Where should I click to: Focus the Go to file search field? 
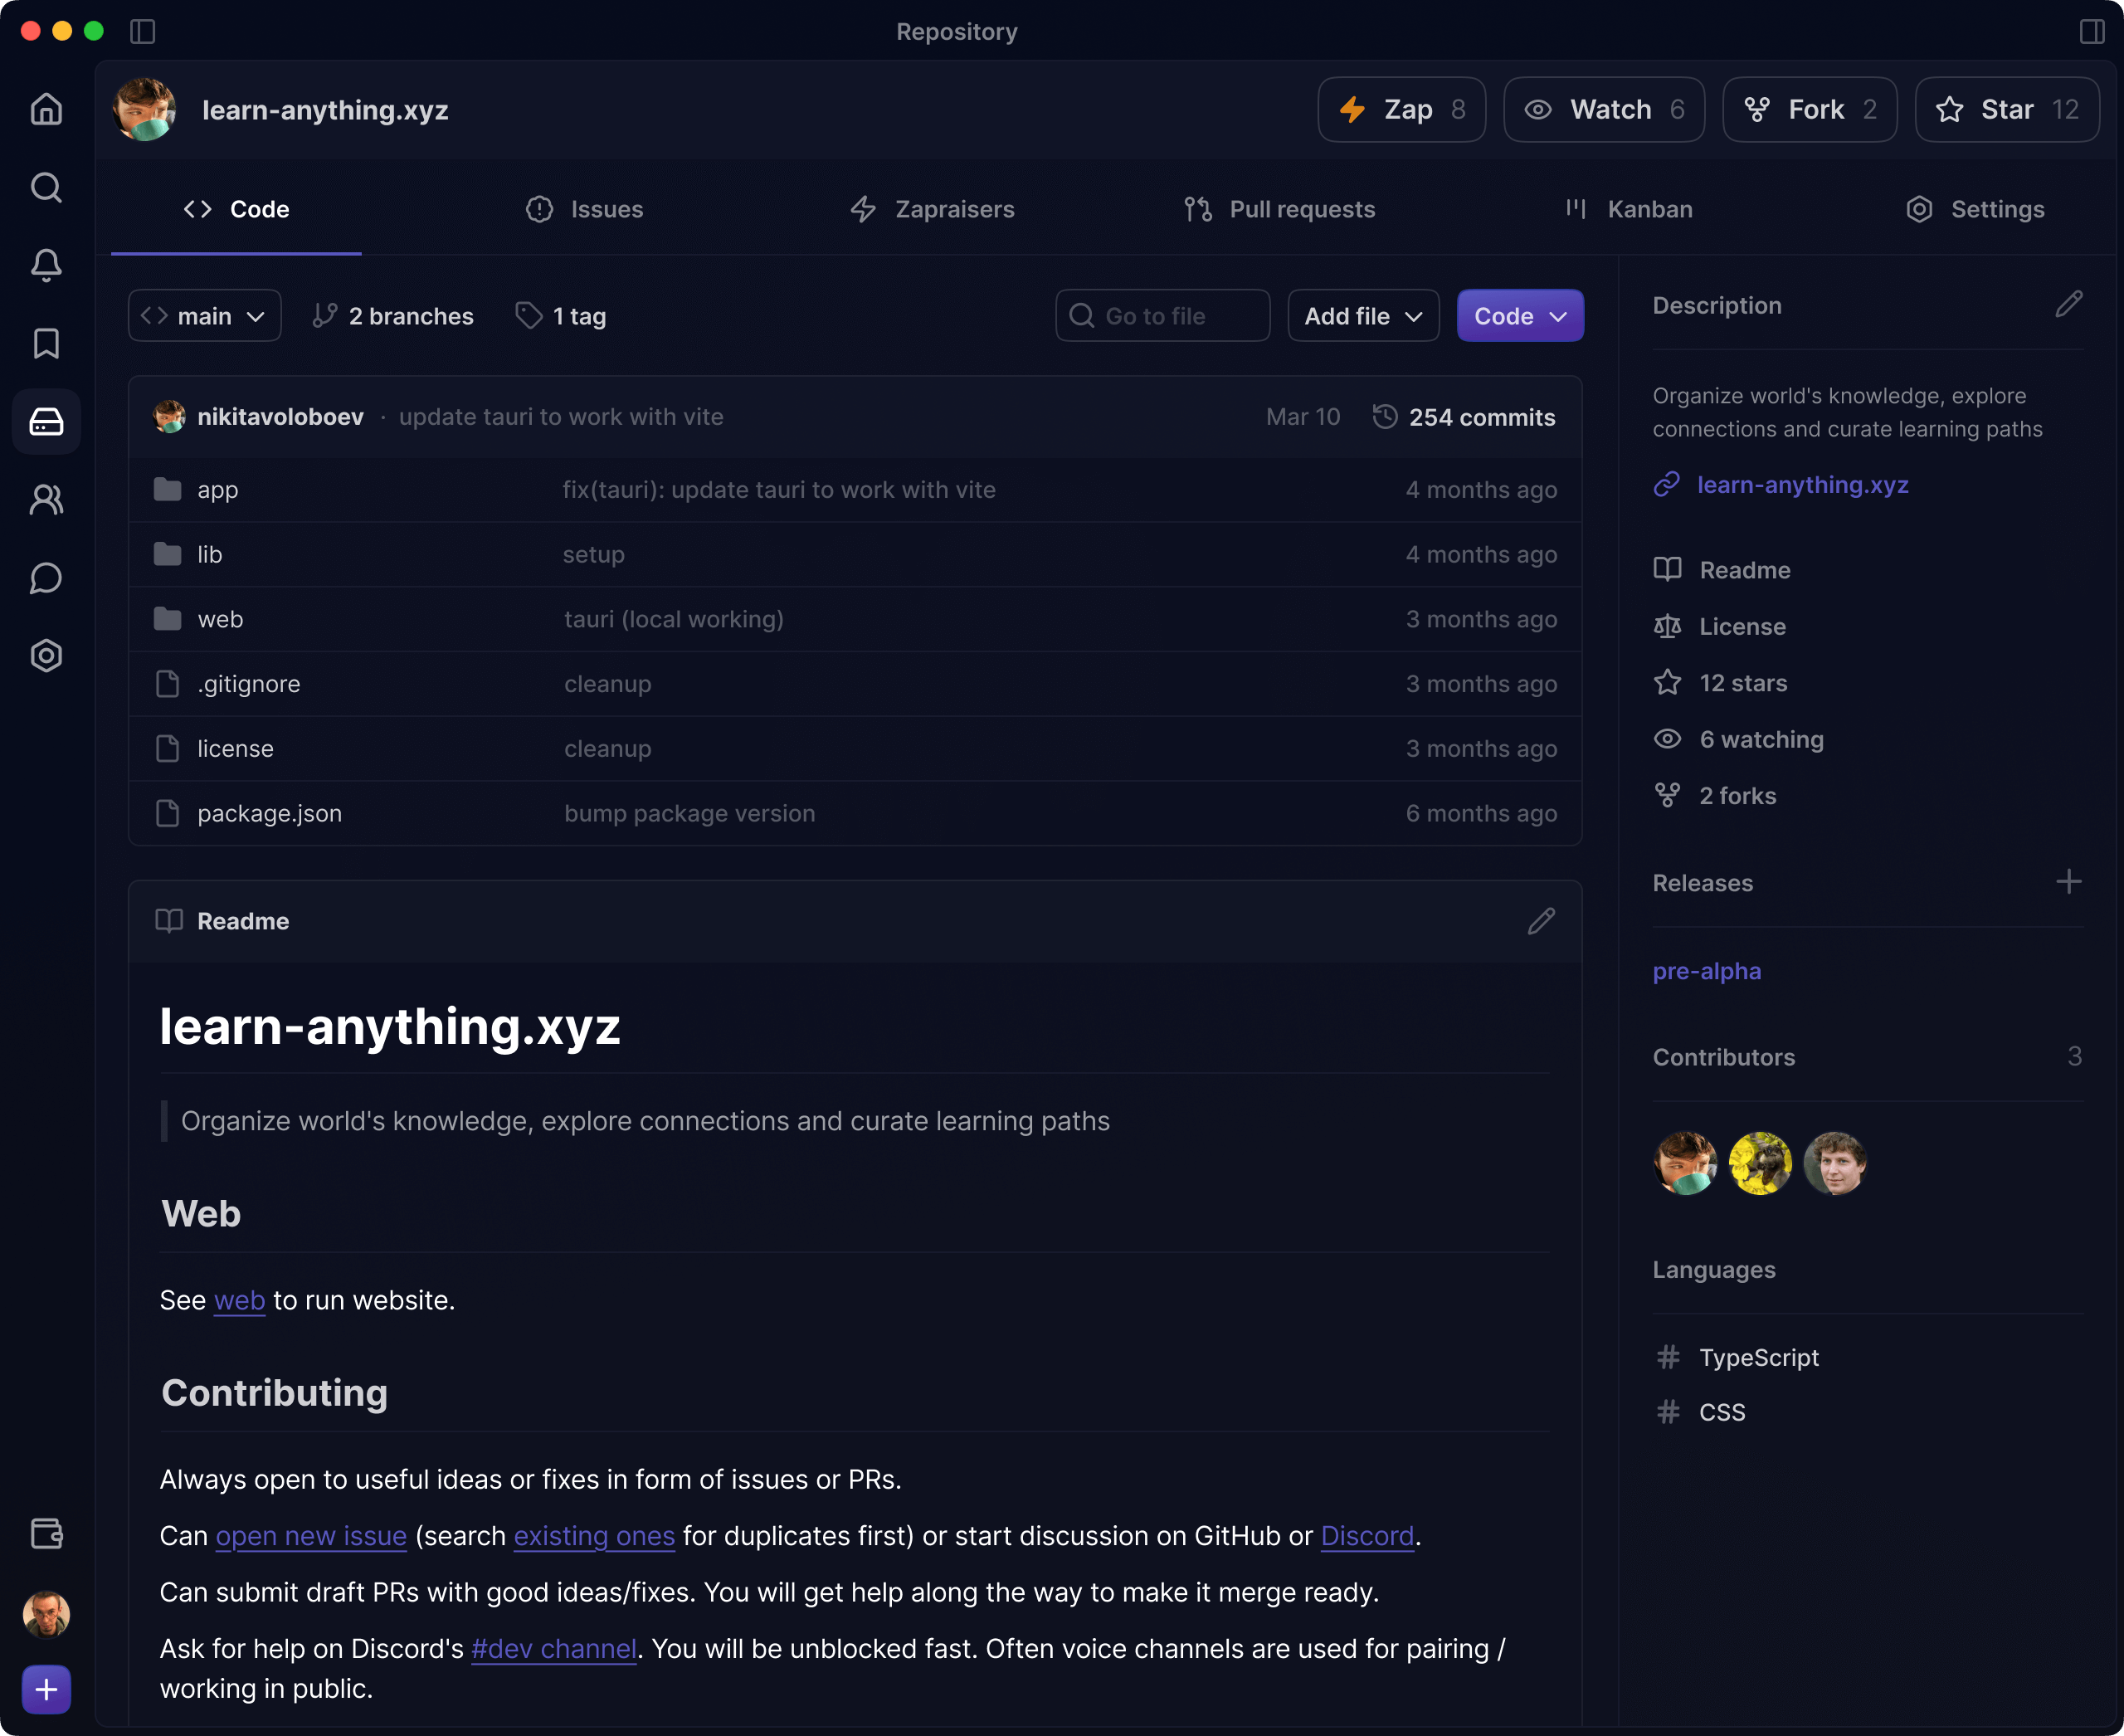coord(1162,316)
